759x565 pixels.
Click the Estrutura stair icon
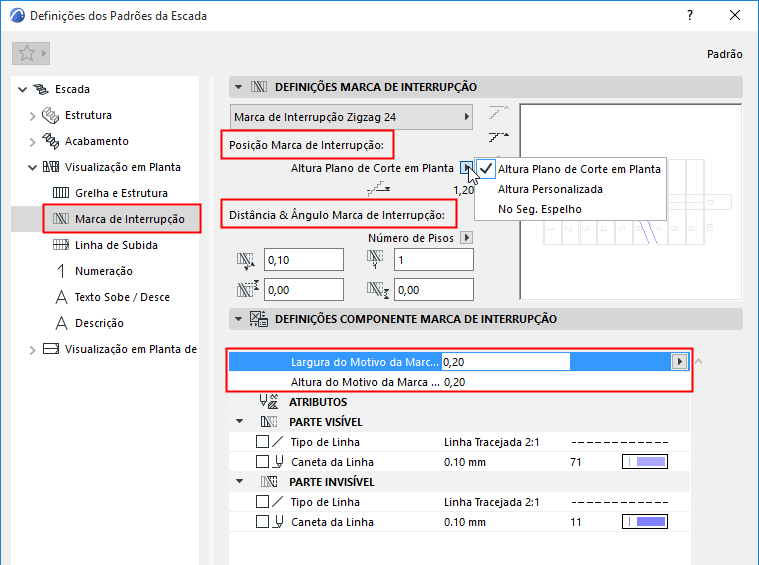(50, 116)
